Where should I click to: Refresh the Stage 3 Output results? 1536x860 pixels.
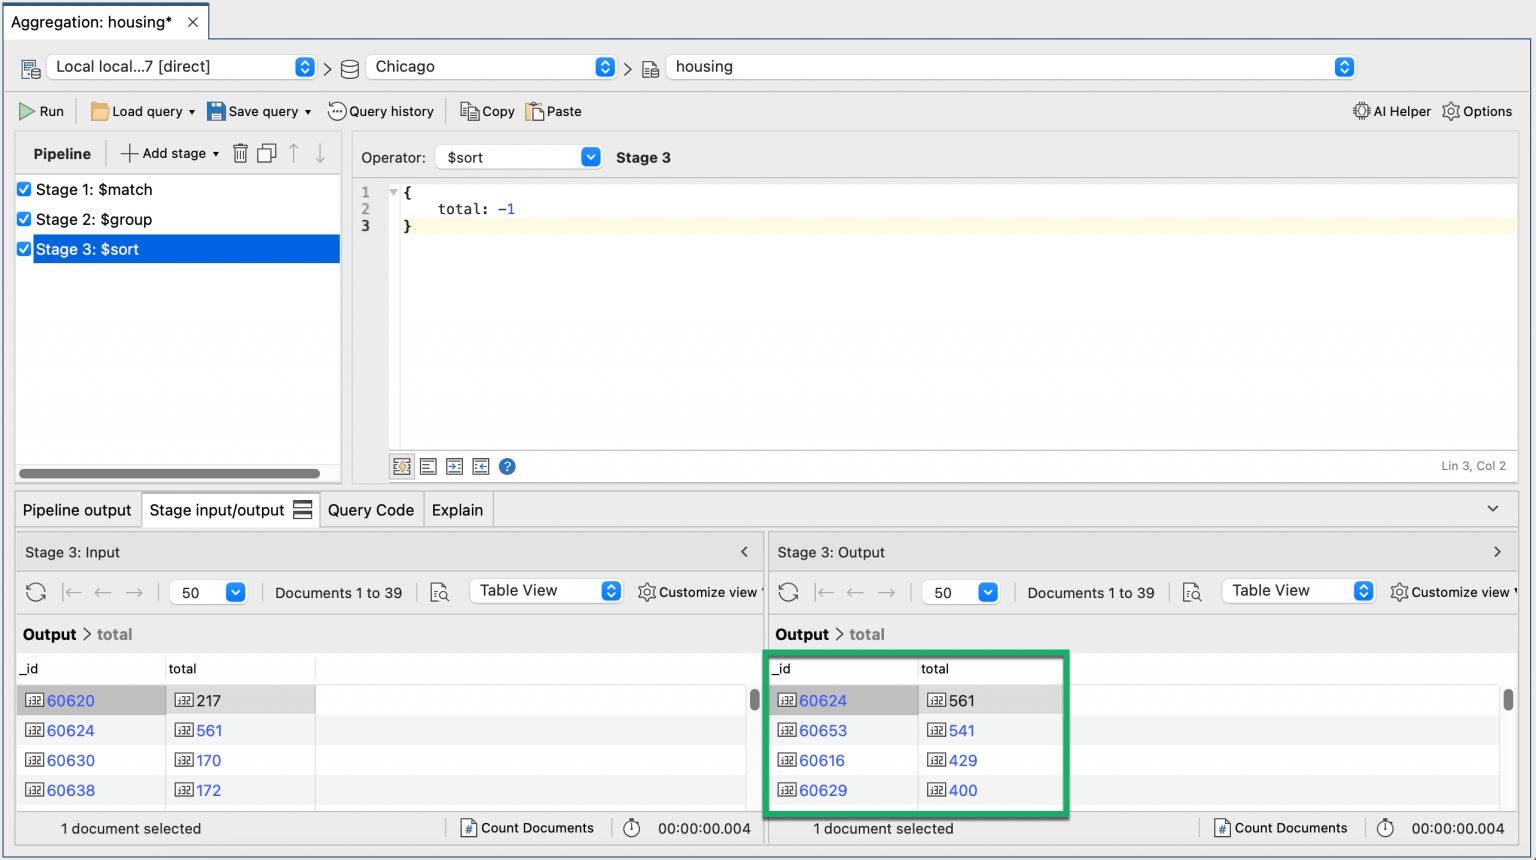click(x=789, y=591)
